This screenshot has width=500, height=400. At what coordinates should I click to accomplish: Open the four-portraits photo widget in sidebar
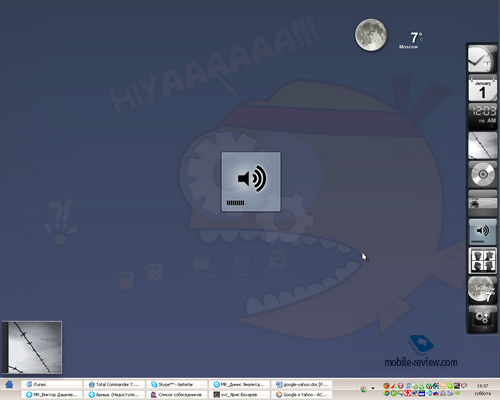(x=482, y=260)
